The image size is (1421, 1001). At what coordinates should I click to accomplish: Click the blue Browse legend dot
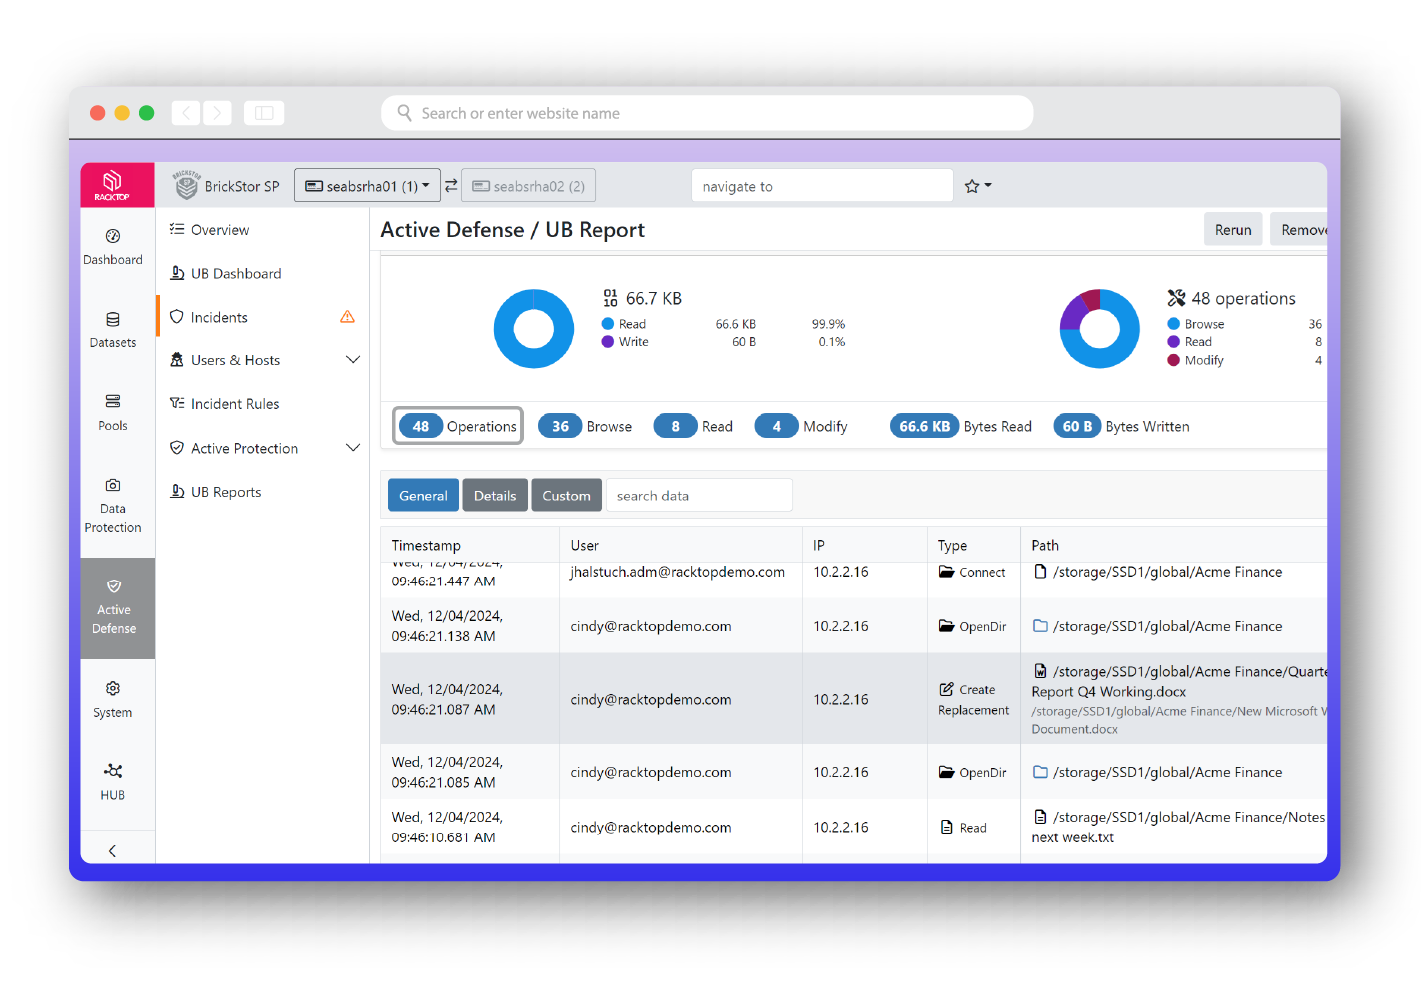click(1174, 324)
